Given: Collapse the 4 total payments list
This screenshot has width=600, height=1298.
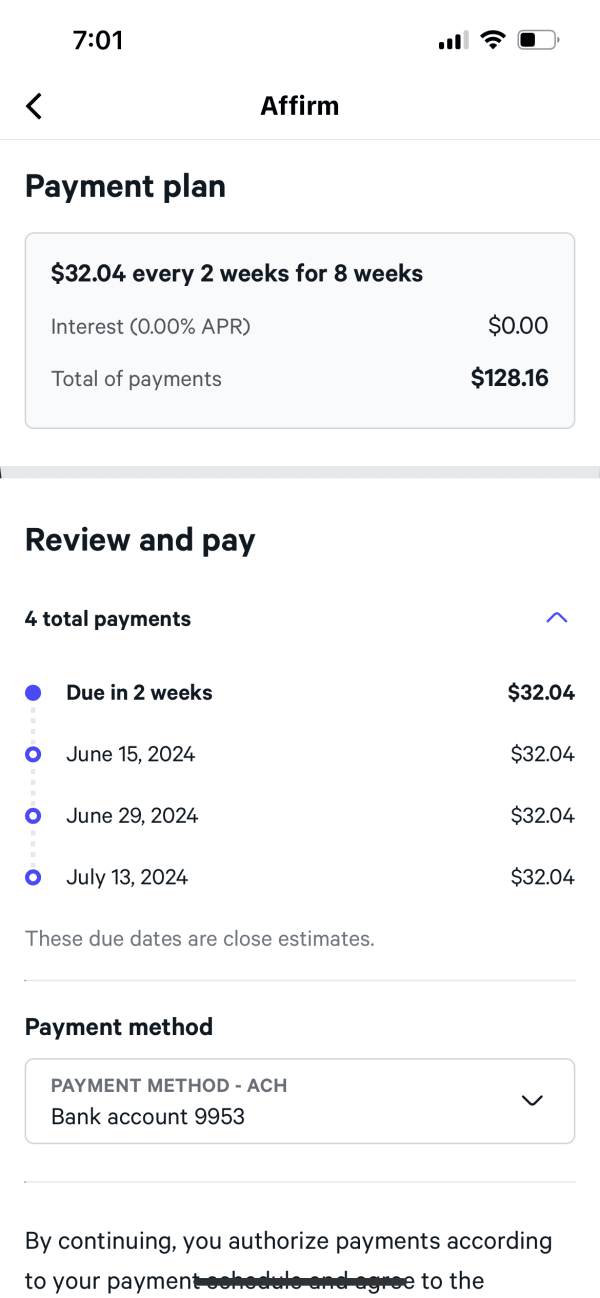Looking at the screenshot, I should click(557, 618).
